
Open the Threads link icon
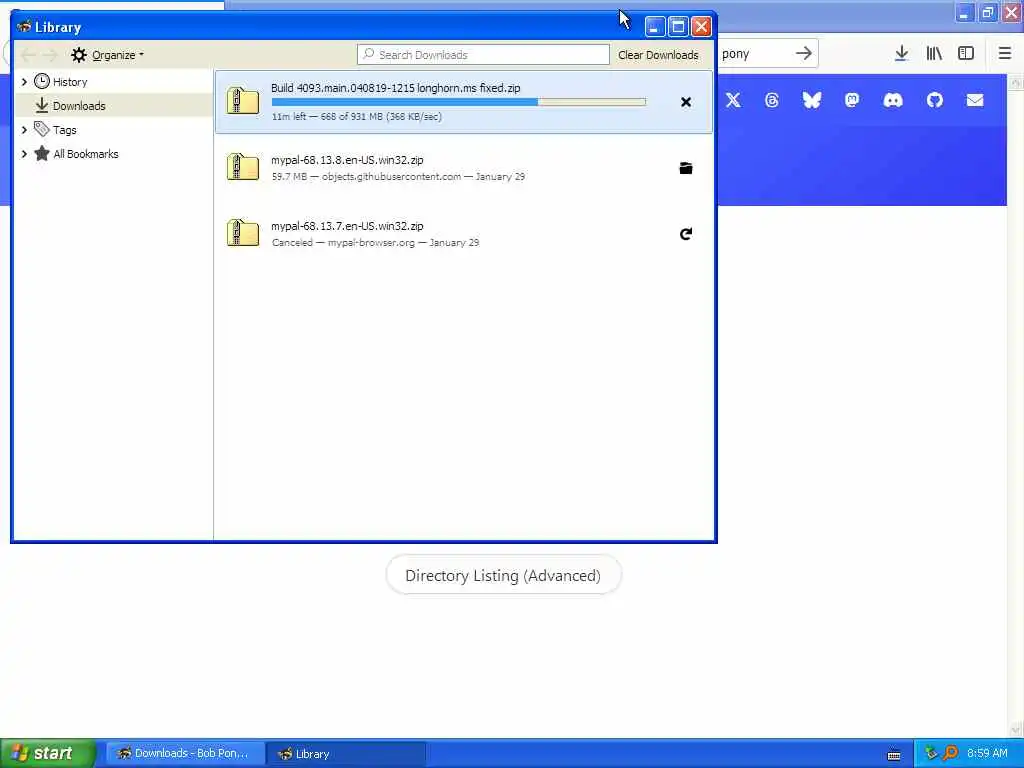click(x=772, y=100)
